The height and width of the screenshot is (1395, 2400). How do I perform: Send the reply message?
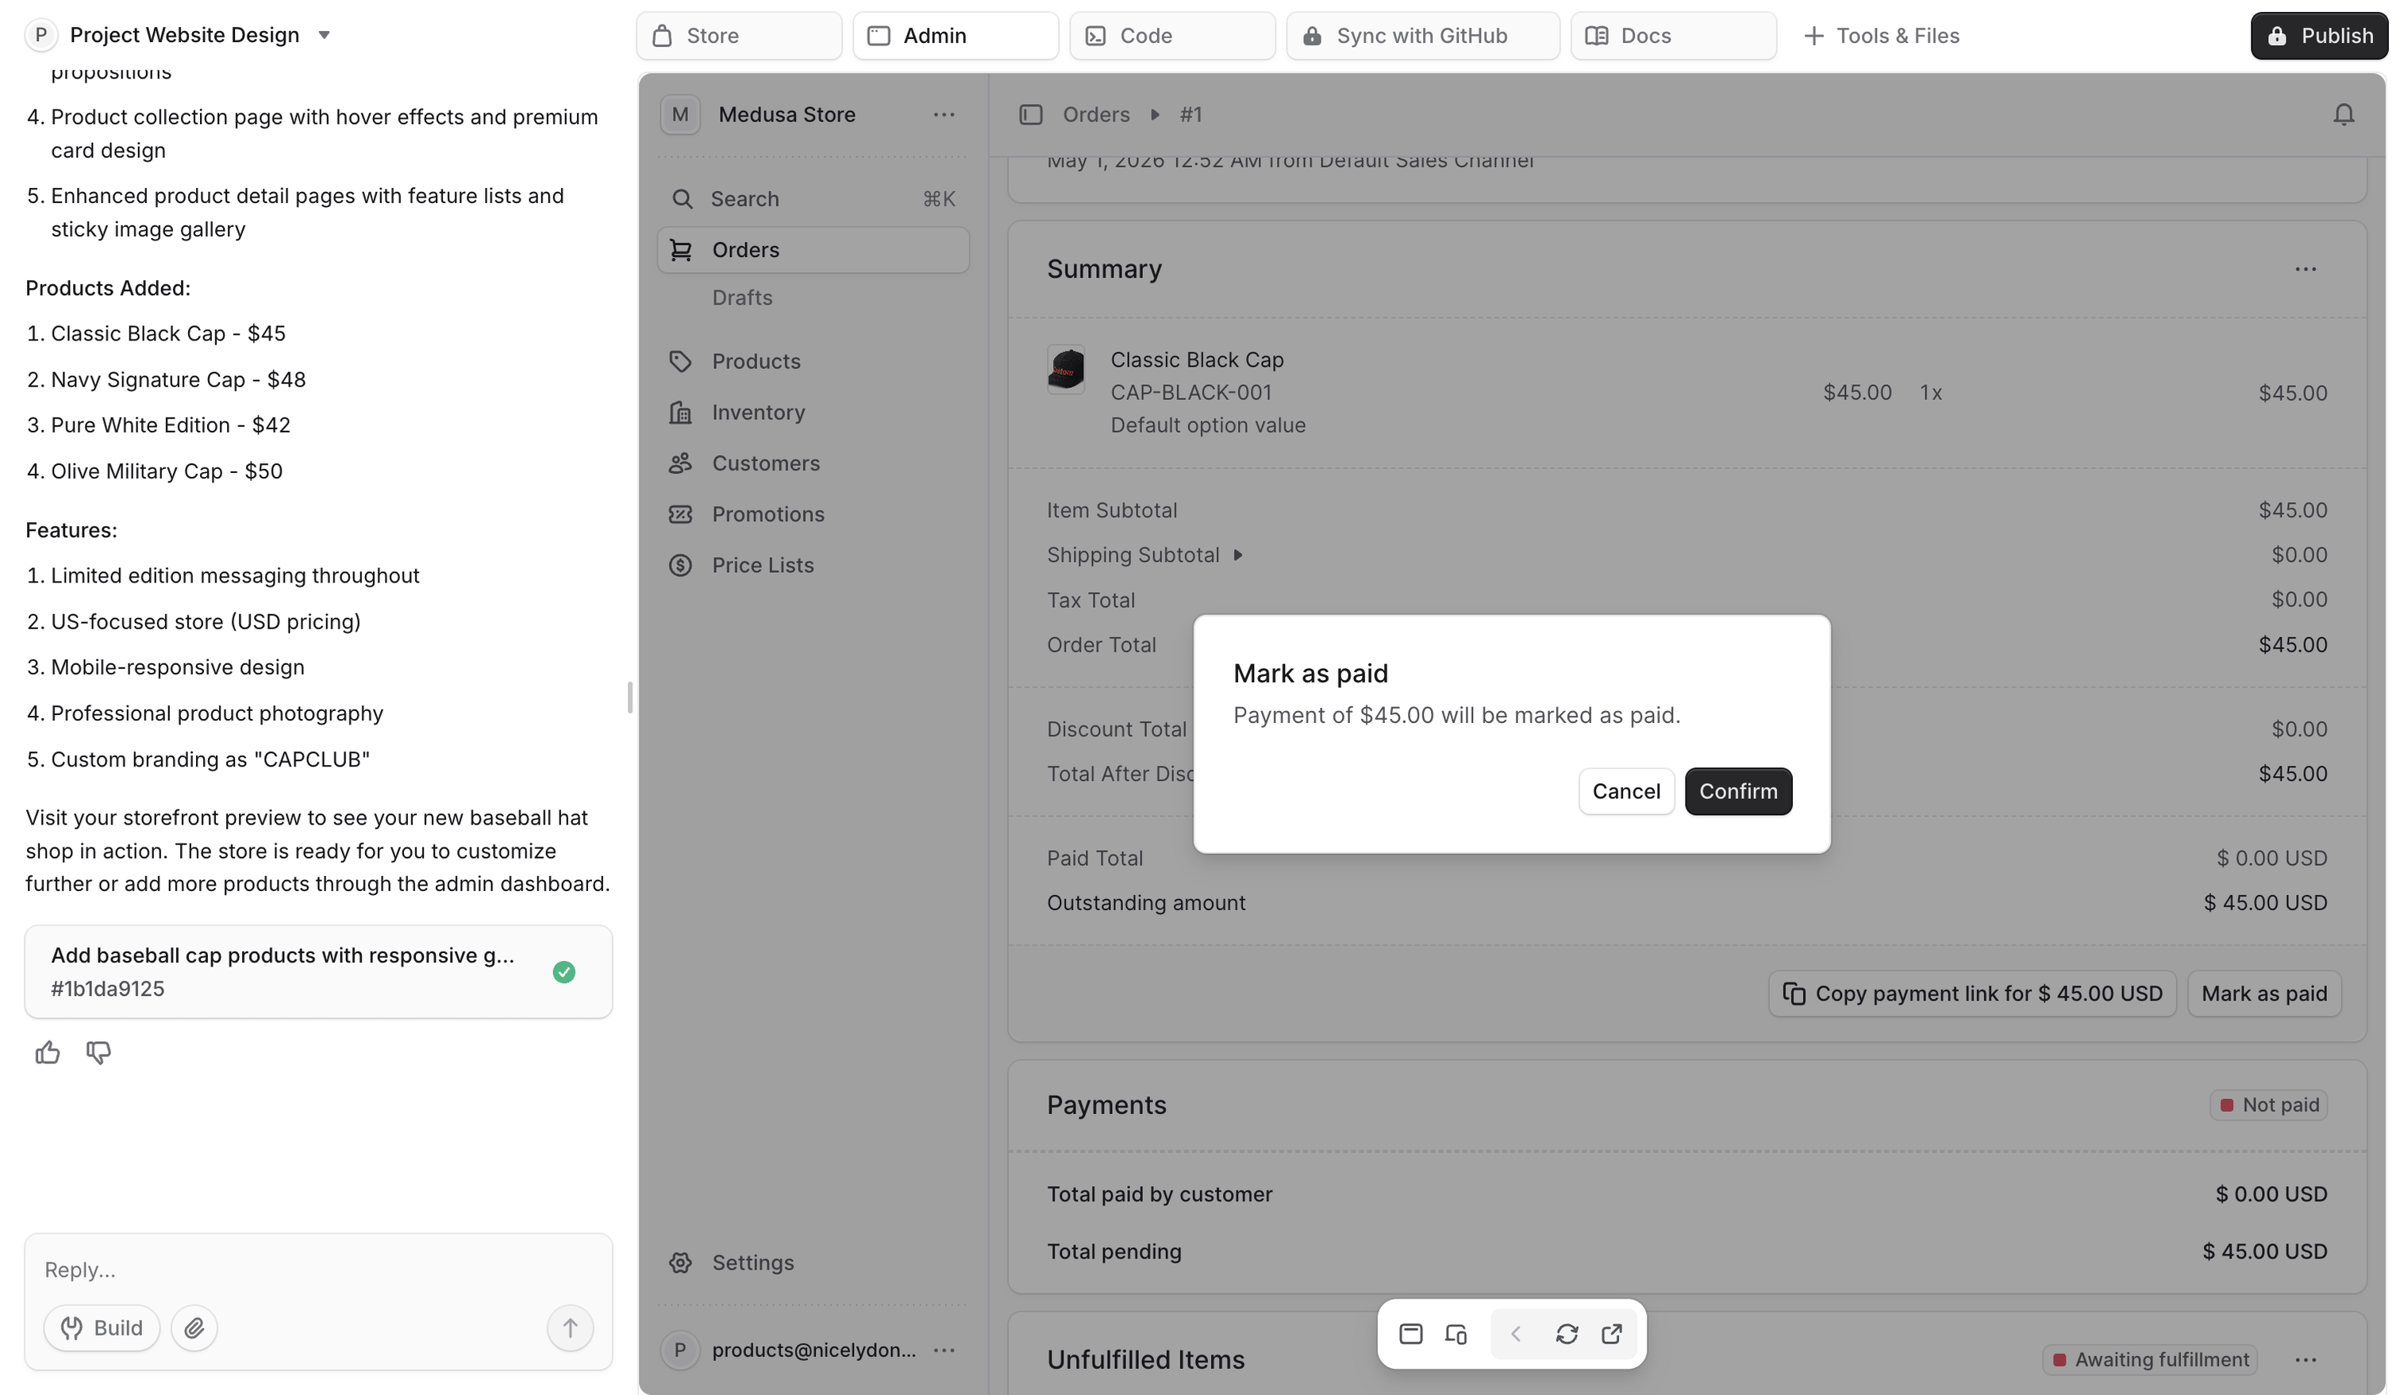click(570, 1327)
